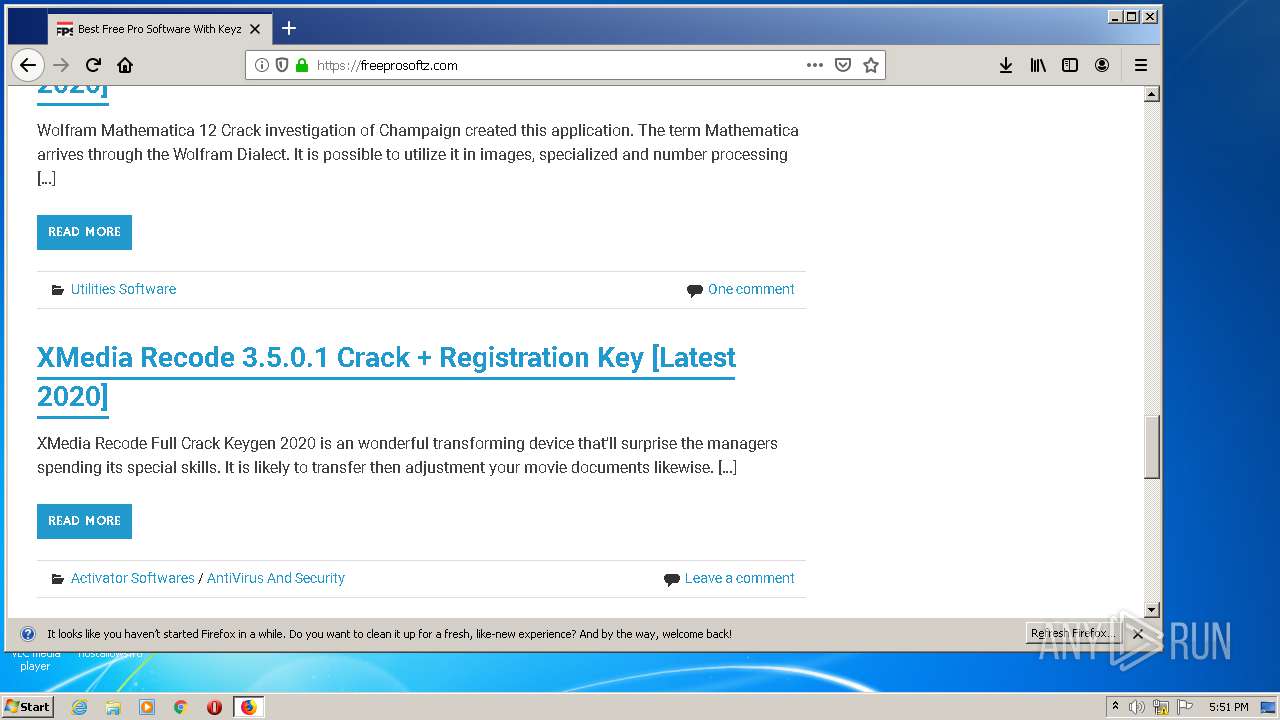
Task: Open the page actions three-dot menu
Action: click(x=815, y=65)
